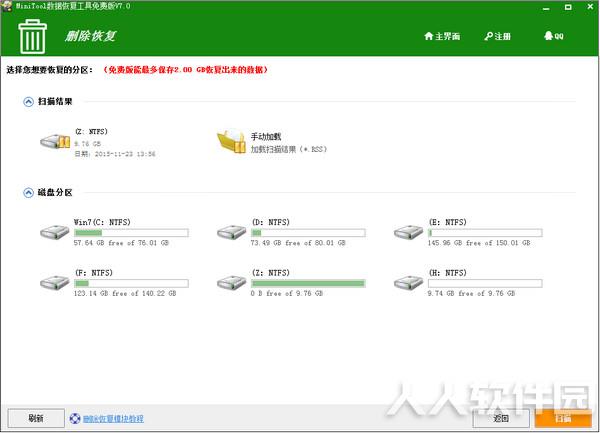Viewport: 600px width, 433px height.
Task: Click the recycle bin 删除恢复 icon
Action: point(33,37)
